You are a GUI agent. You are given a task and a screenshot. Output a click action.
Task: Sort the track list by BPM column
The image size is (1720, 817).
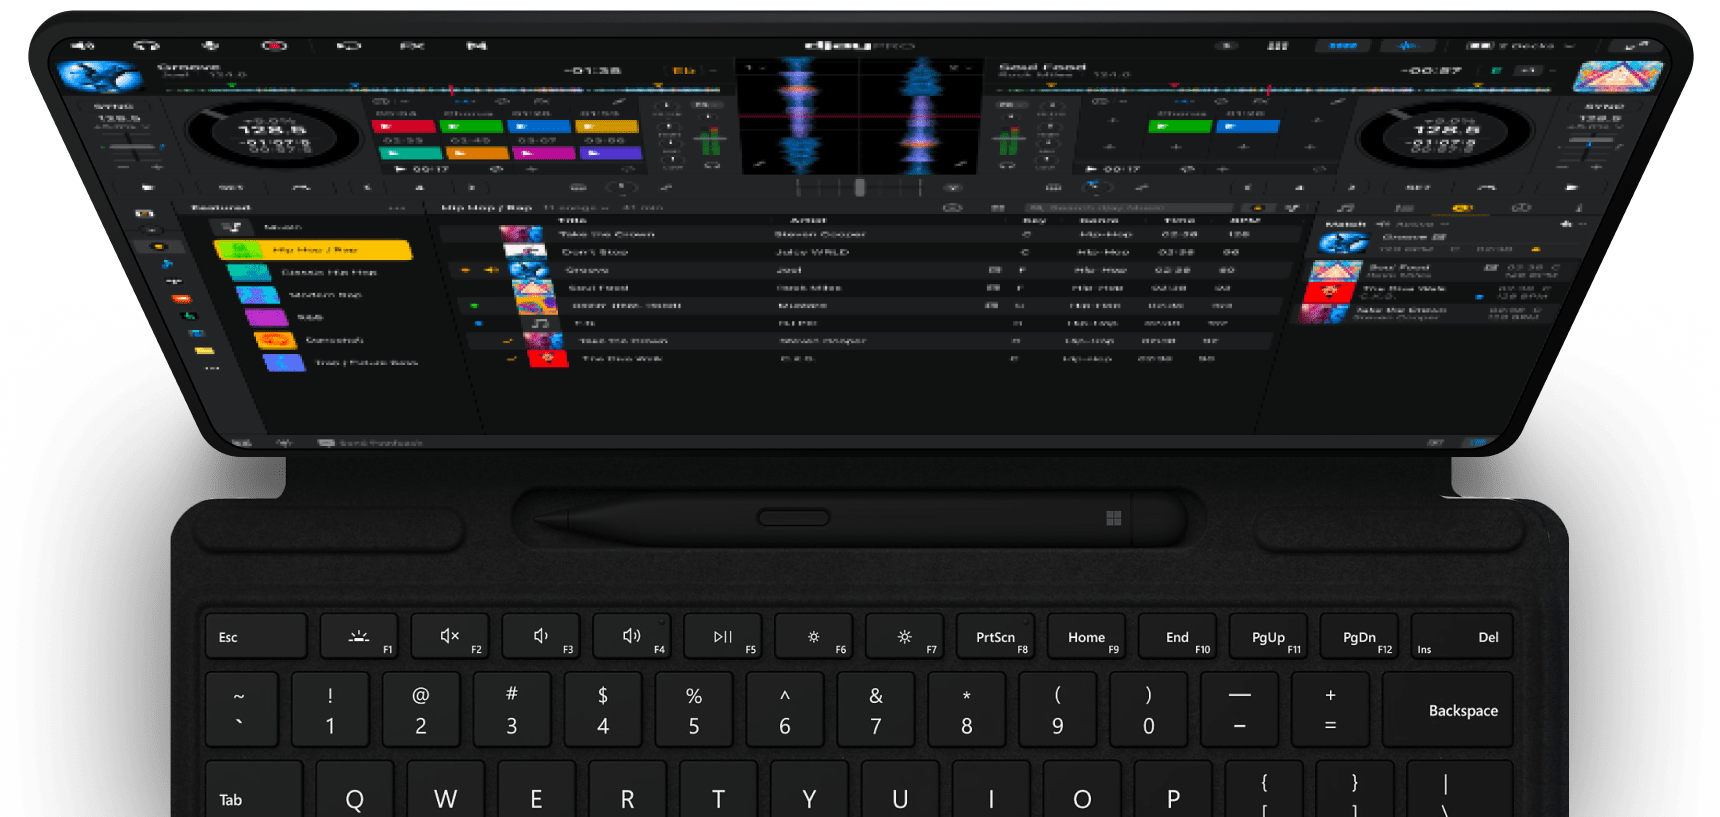point(1245,220)
